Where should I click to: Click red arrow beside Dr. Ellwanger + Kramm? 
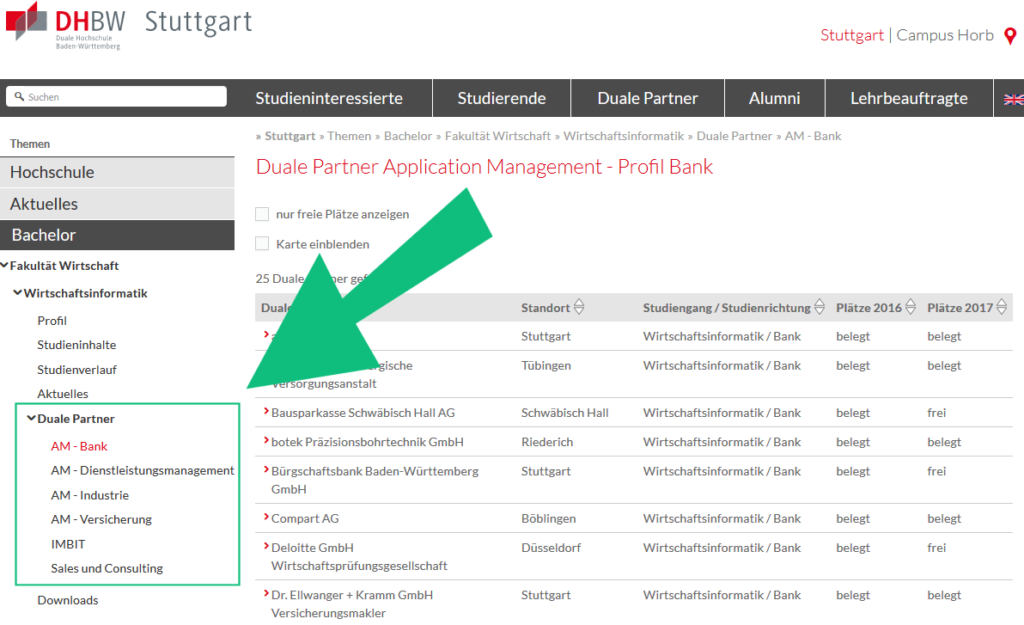(266, 594)
